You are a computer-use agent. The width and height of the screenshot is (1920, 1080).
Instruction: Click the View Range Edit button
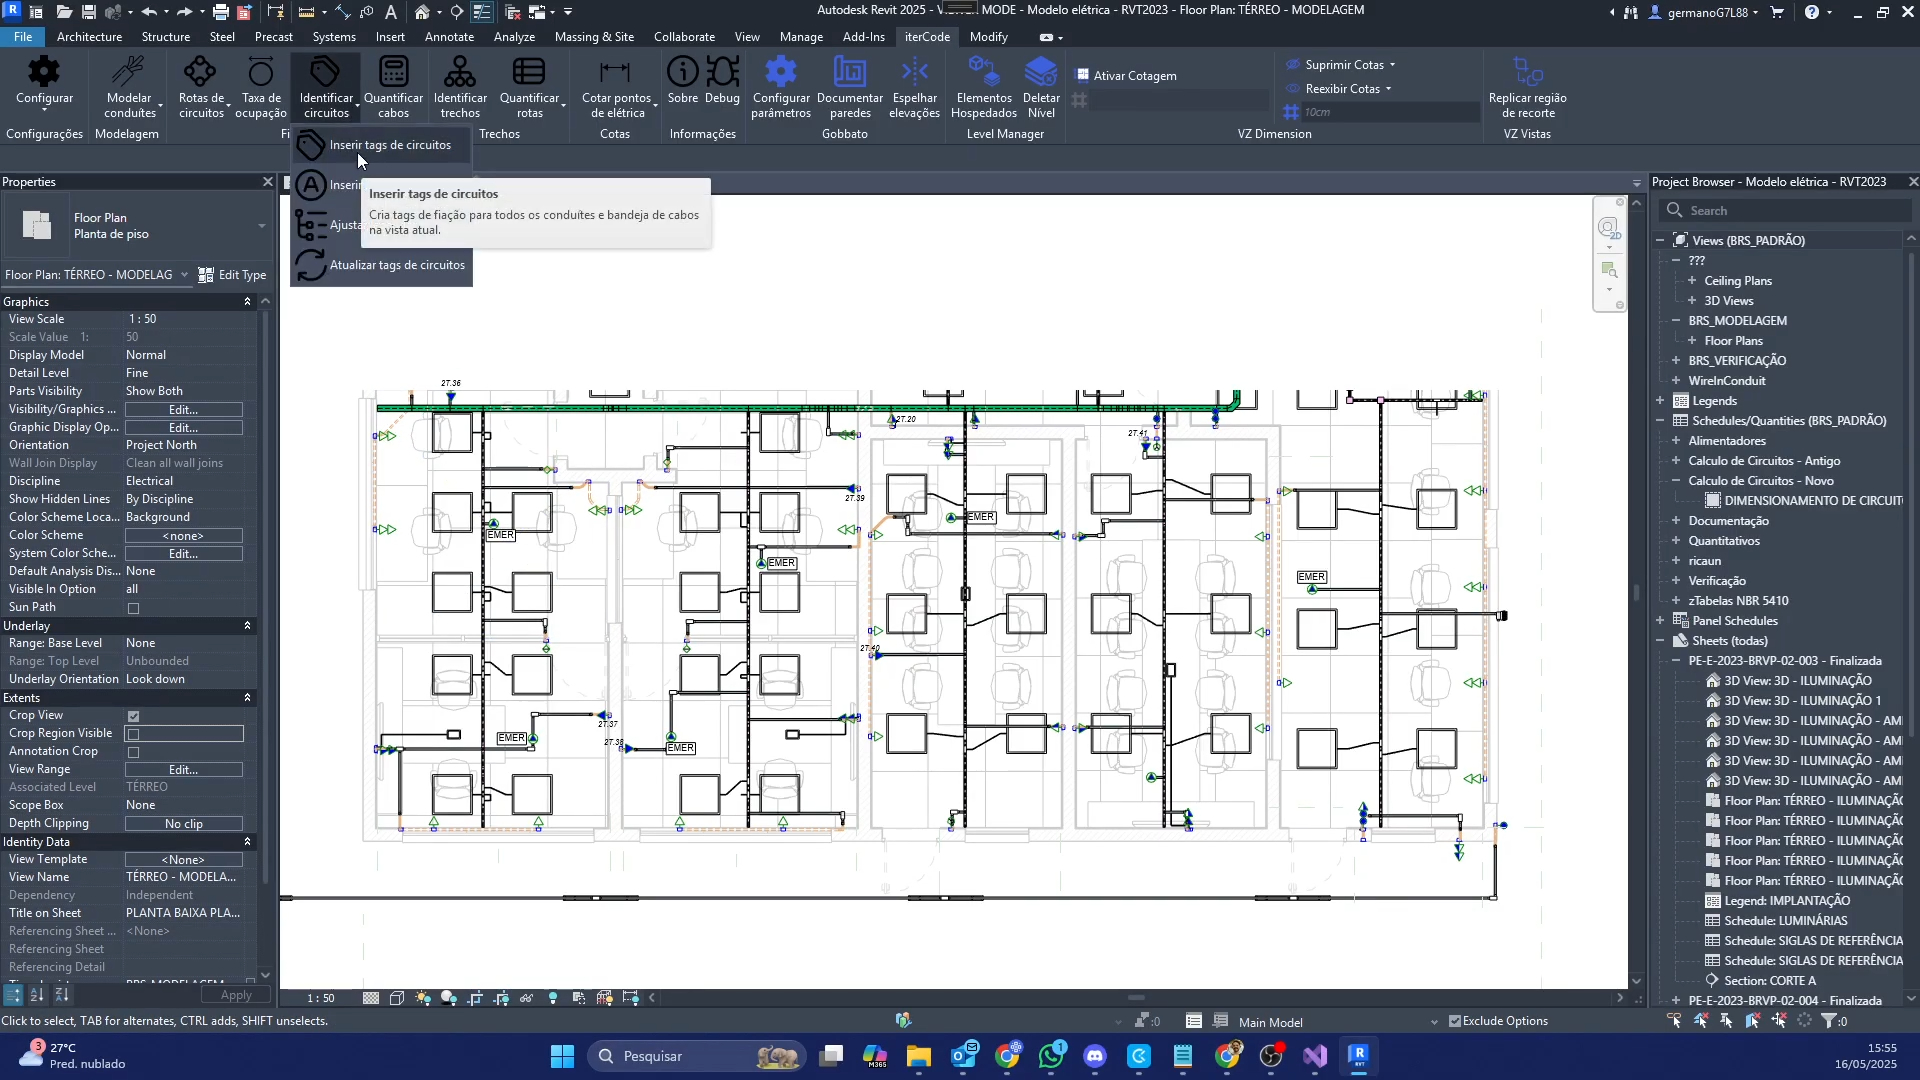(183, 770)
